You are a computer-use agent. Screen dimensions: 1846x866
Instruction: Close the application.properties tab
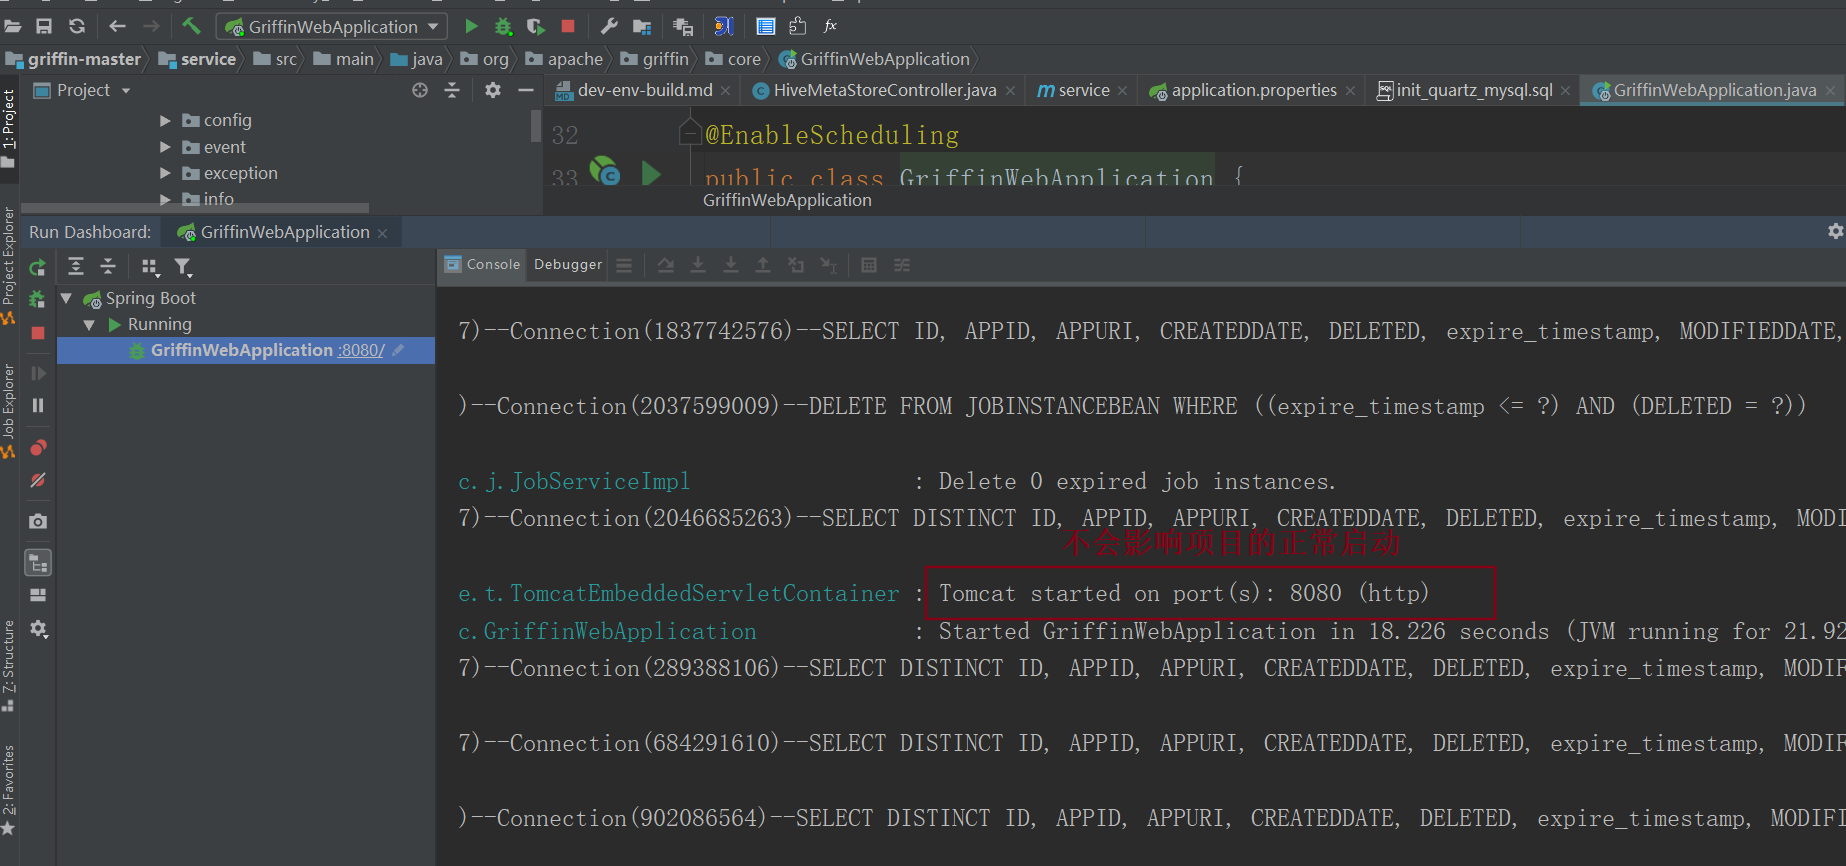[x=1350, y=91]
